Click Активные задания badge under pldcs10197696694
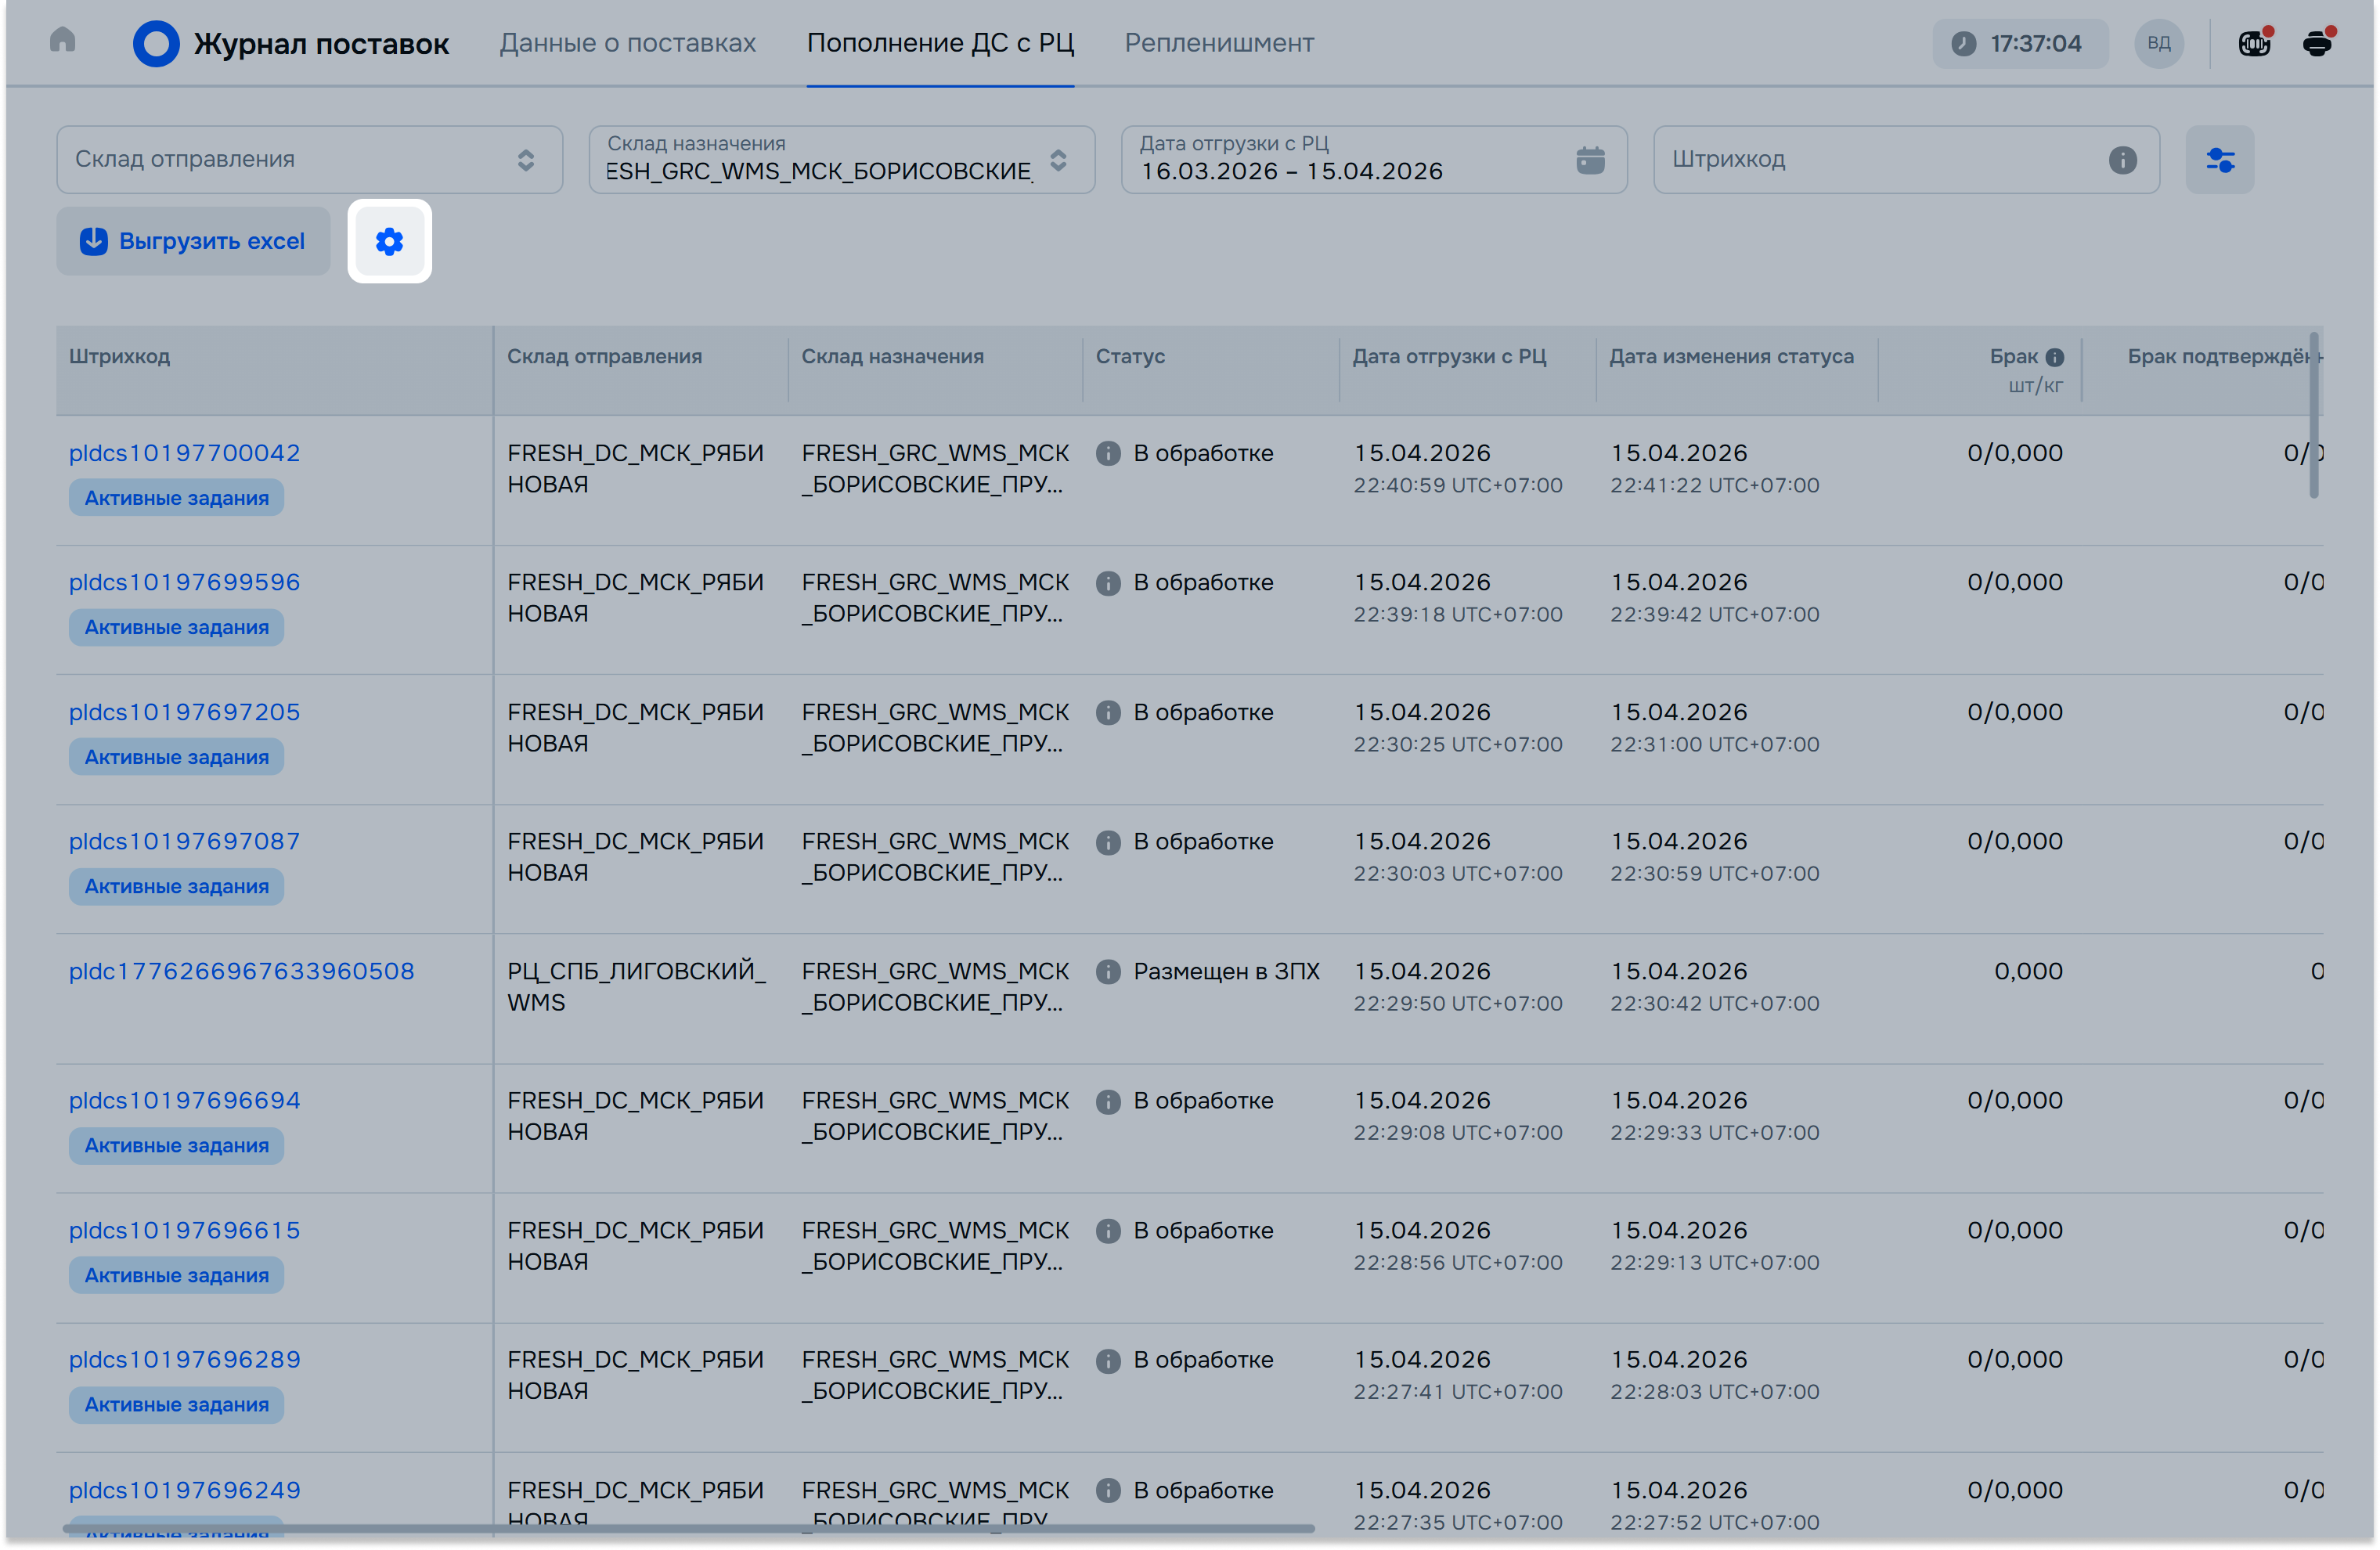The width and height of the screenshot is (2380, 1550). coord(176,1145)
